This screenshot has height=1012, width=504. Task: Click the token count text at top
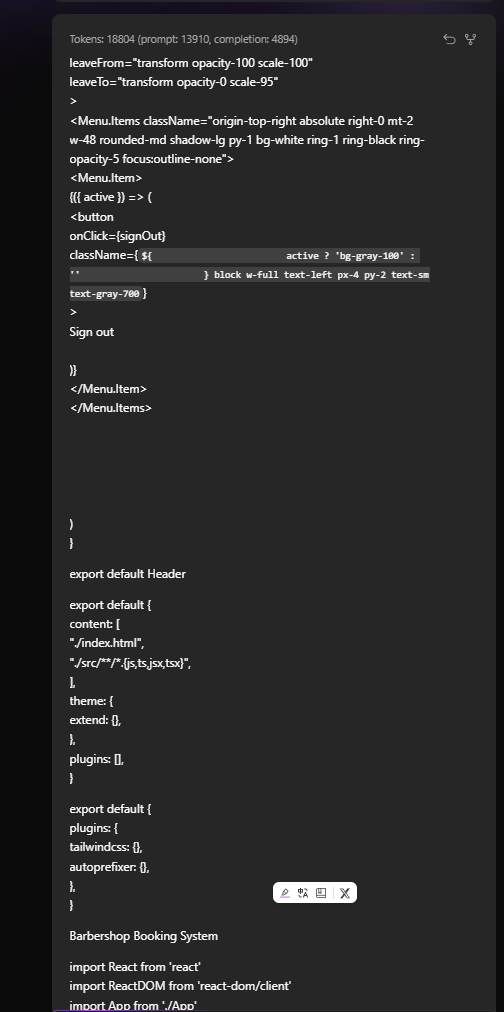tap(183, 39)
